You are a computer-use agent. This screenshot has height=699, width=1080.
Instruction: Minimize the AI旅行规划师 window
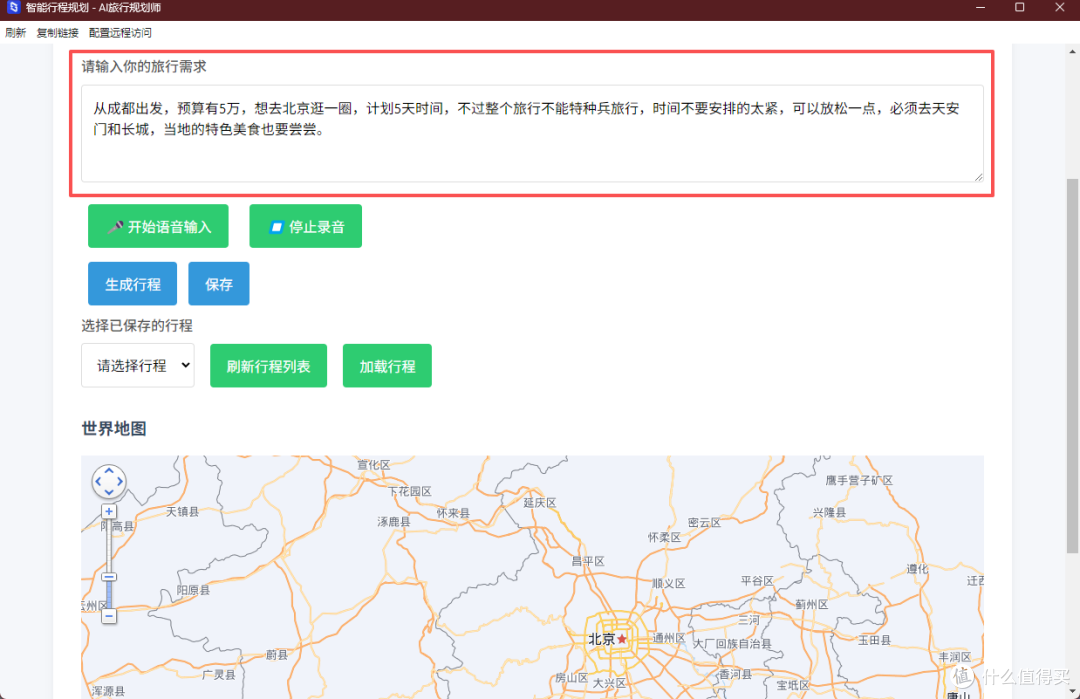coord(980,8)
